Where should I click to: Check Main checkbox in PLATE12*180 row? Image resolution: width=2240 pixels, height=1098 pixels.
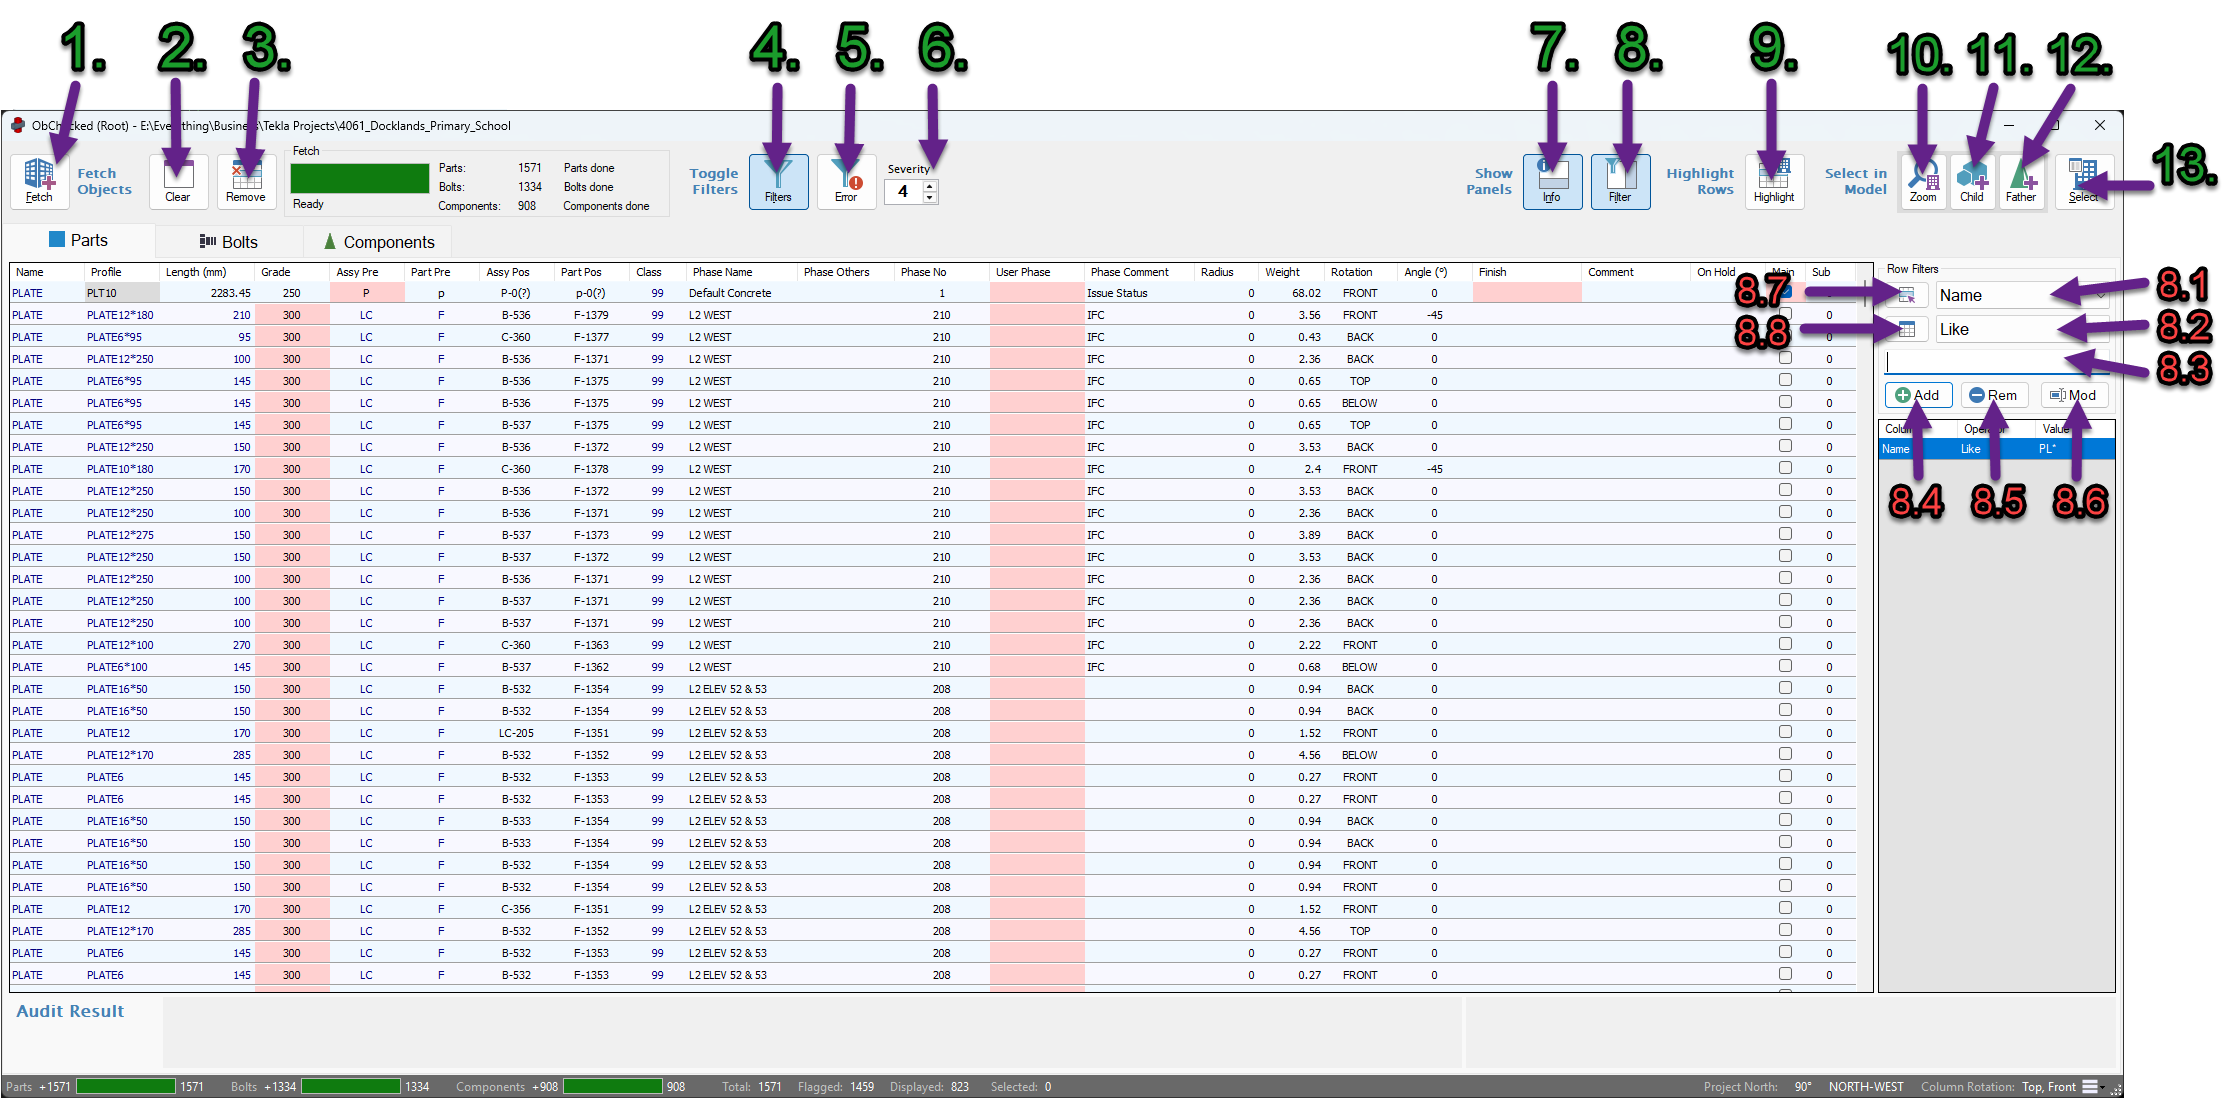click(1785, 314)
